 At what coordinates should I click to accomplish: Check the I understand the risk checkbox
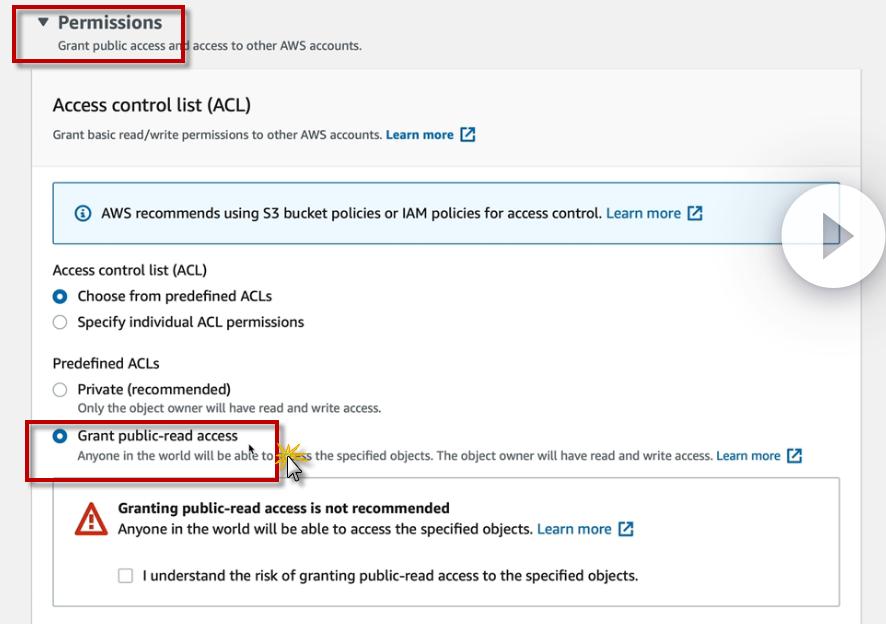[125, 576]
